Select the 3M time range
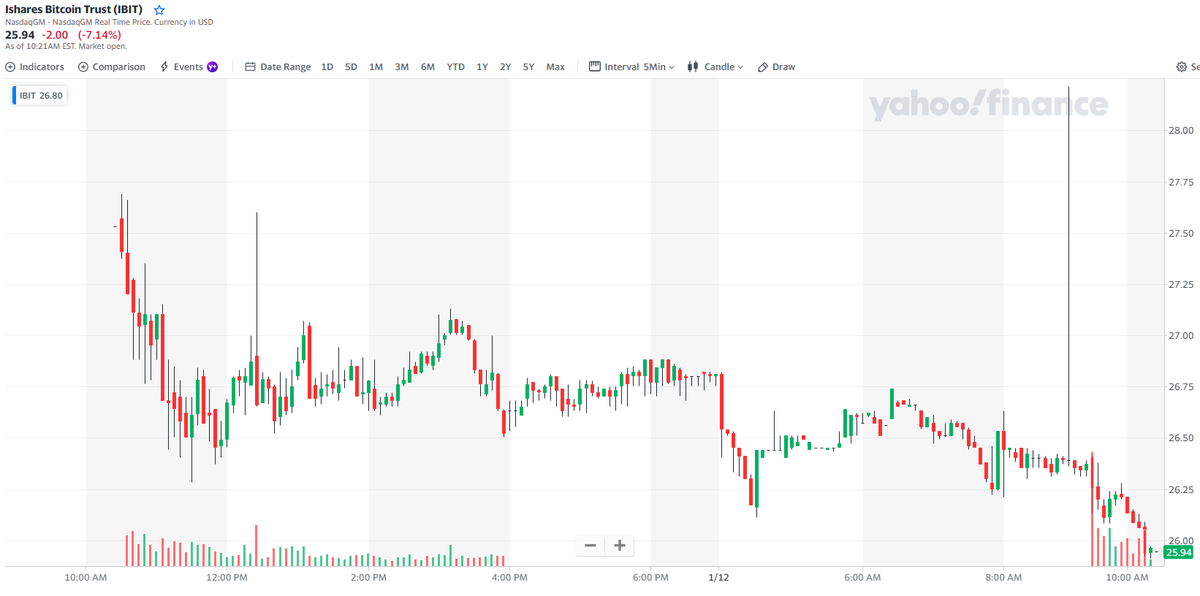This screenshot has height=596, width=1200. (x=402, y=67)
